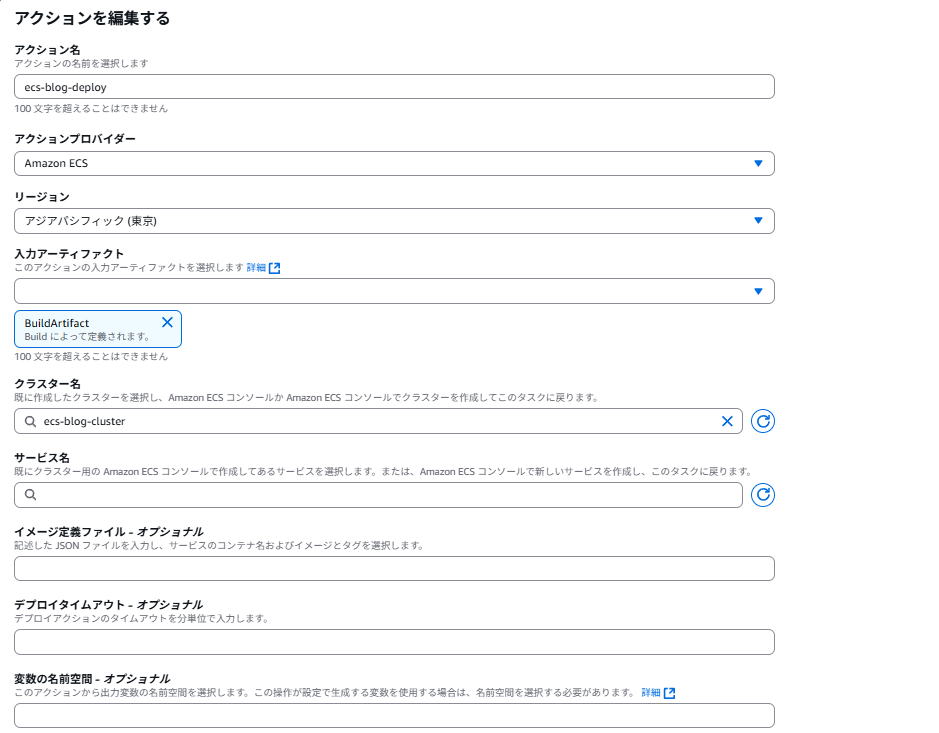Click the magnifier icon in service name field
The width and height of the screenshot is (939, 733).
point(30,495)
